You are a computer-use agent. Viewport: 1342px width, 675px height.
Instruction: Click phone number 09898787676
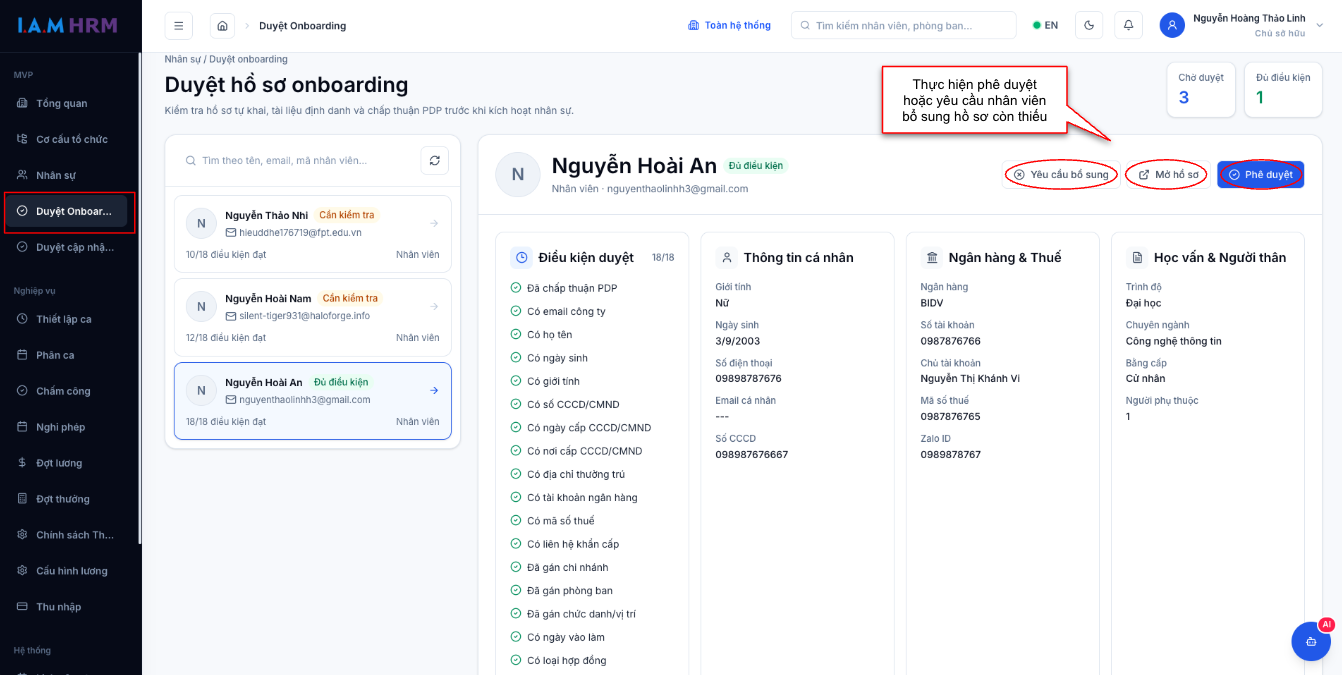coord(748,379)
